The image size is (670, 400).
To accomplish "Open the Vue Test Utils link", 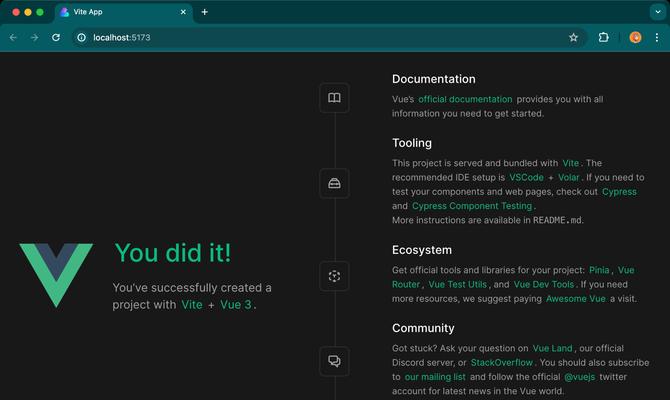I will click(457, 284).
